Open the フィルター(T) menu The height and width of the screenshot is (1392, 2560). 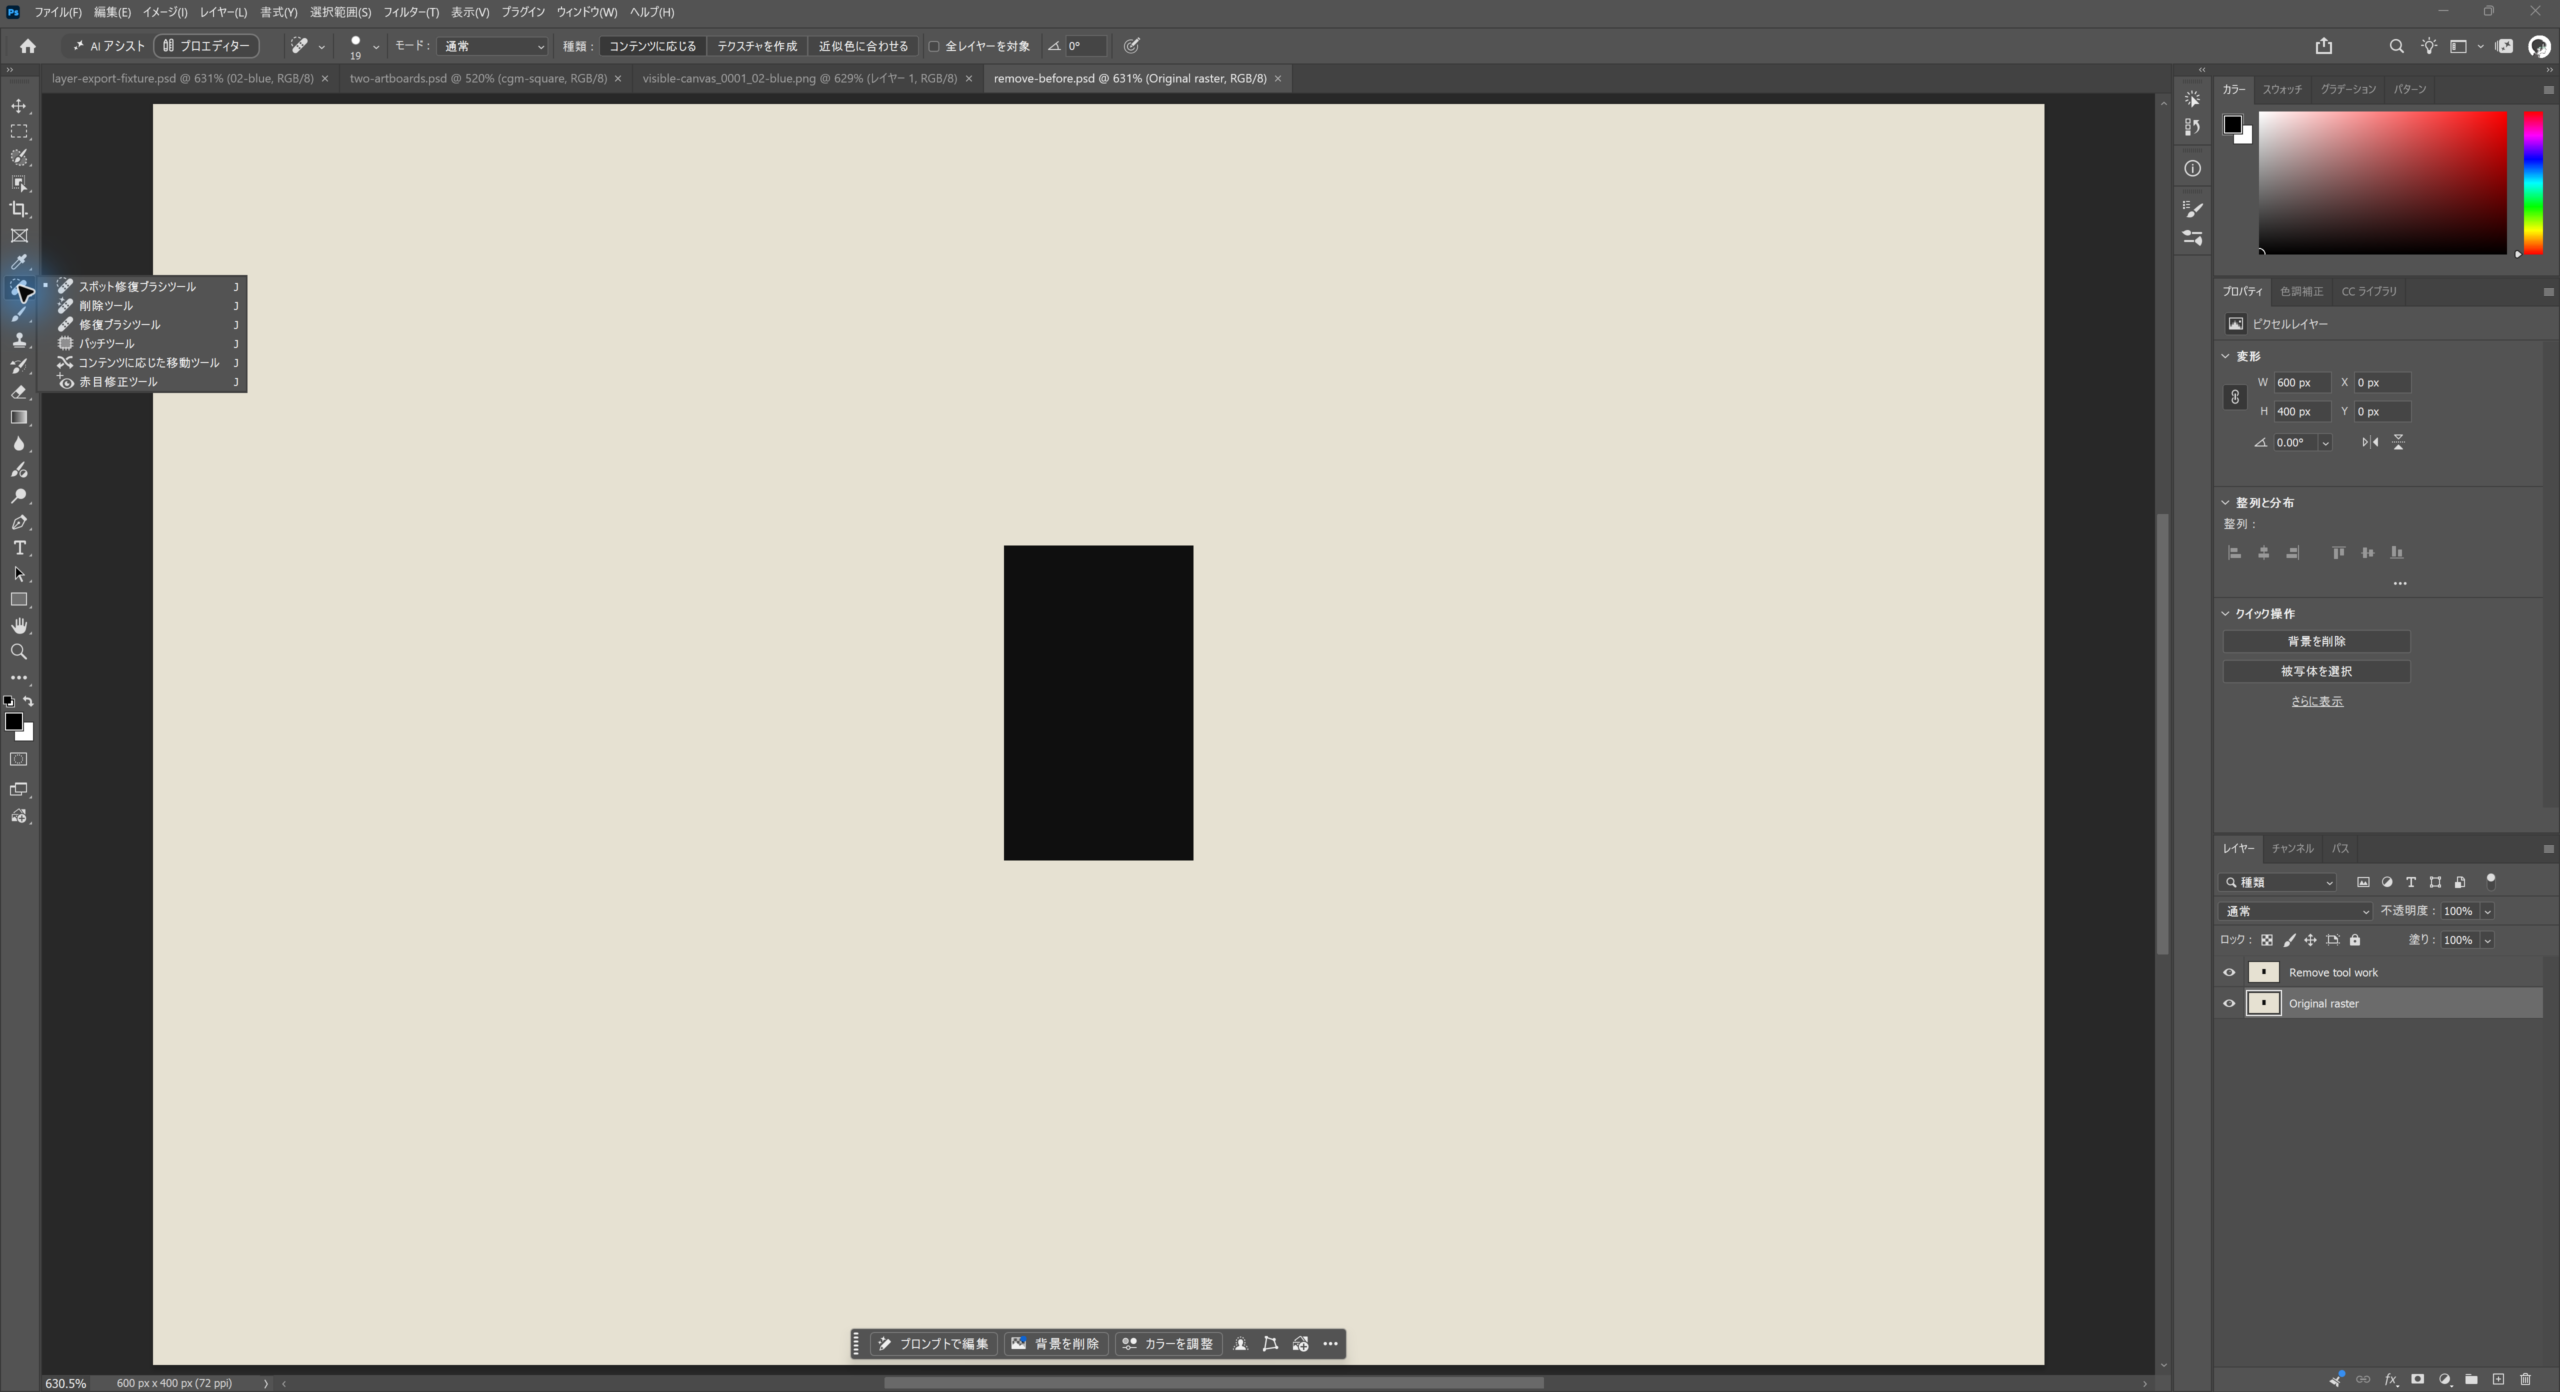coord(411,12)
